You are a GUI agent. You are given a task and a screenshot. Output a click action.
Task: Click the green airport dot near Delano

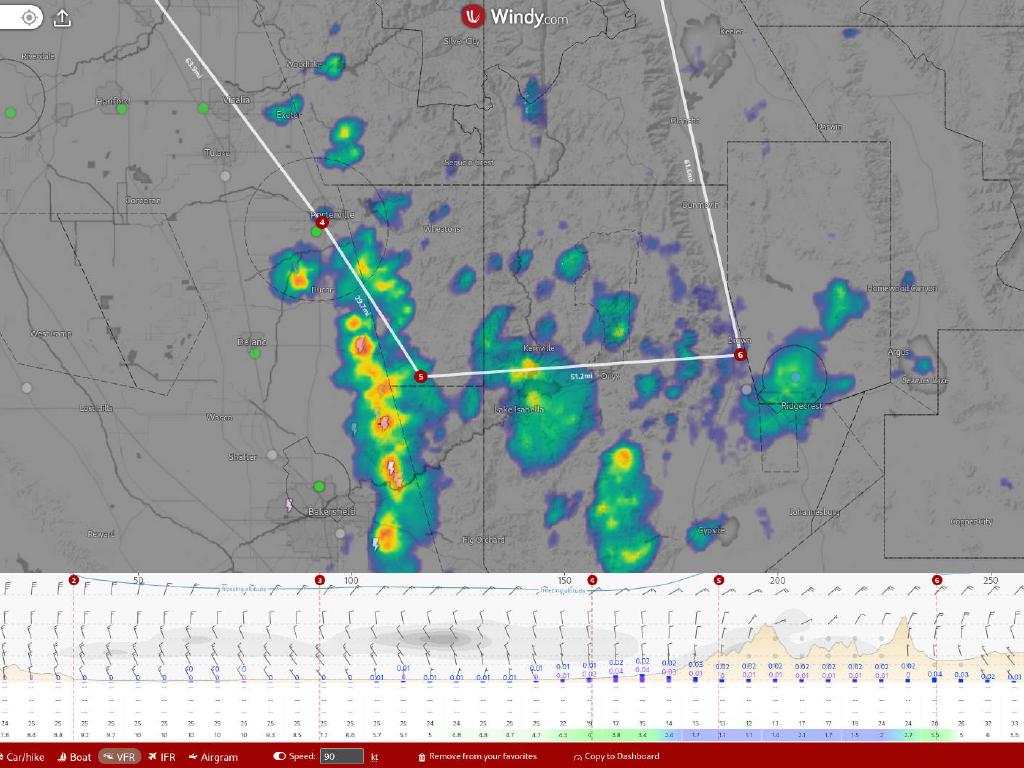pos(255,353)
